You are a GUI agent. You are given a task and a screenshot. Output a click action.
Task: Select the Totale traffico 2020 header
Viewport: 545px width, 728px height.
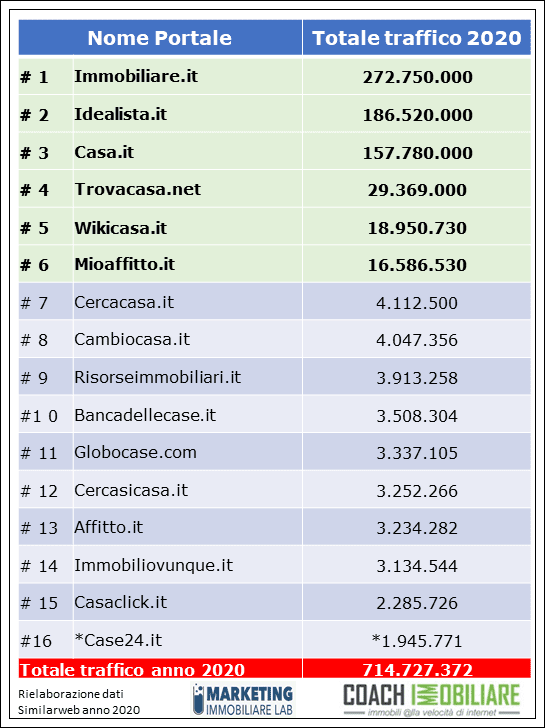pos(417,38)
